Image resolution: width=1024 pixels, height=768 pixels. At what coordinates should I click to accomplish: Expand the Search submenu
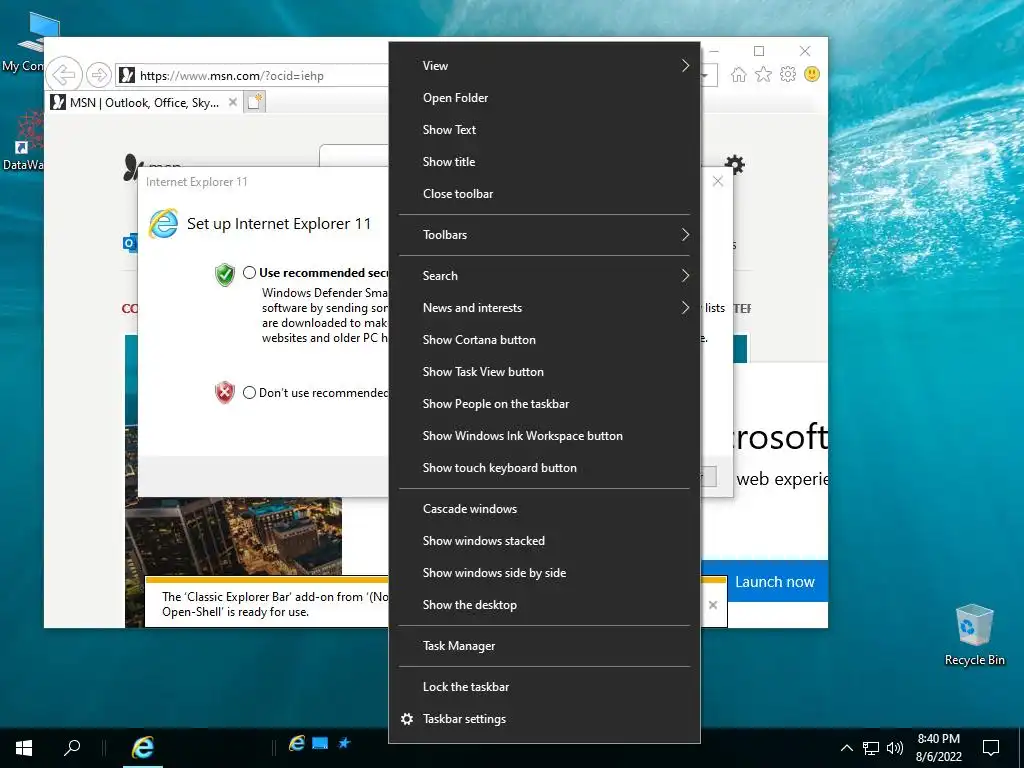544,276
